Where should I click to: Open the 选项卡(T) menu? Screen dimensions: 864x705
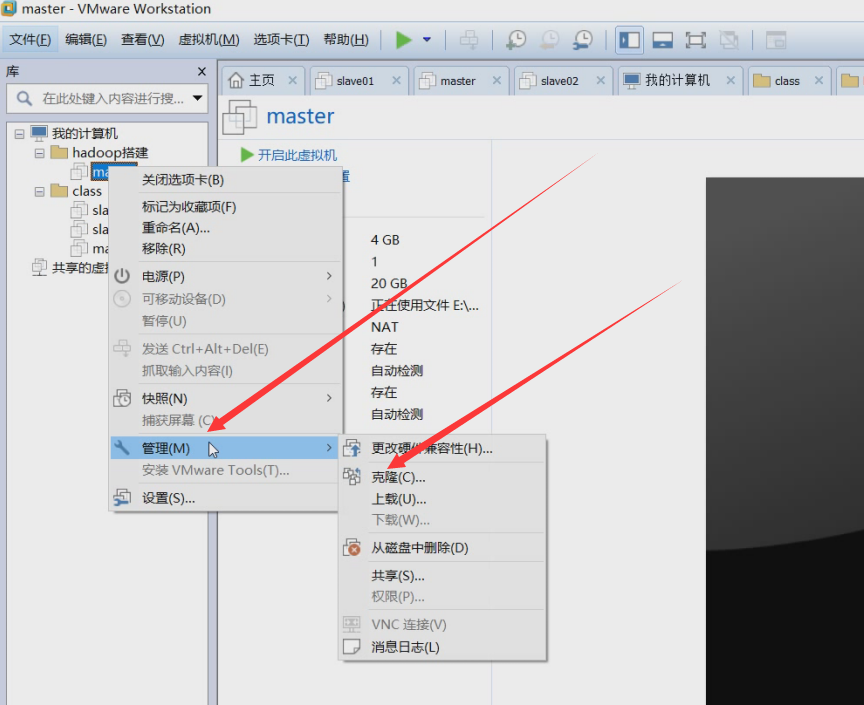tap(281, 40)
